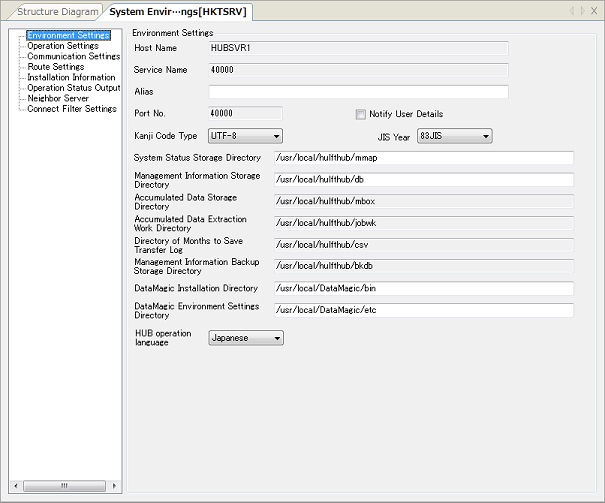The image size is (605, 503).
Task: Enable the Notify User Details checkbox
Action: [361, 115]
